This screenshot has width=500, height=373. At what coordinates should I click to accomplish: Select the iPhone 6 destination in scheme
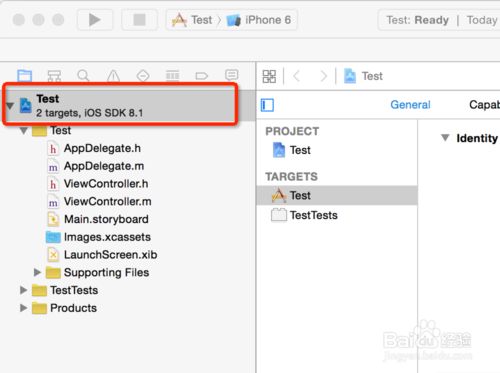(259, 20)
